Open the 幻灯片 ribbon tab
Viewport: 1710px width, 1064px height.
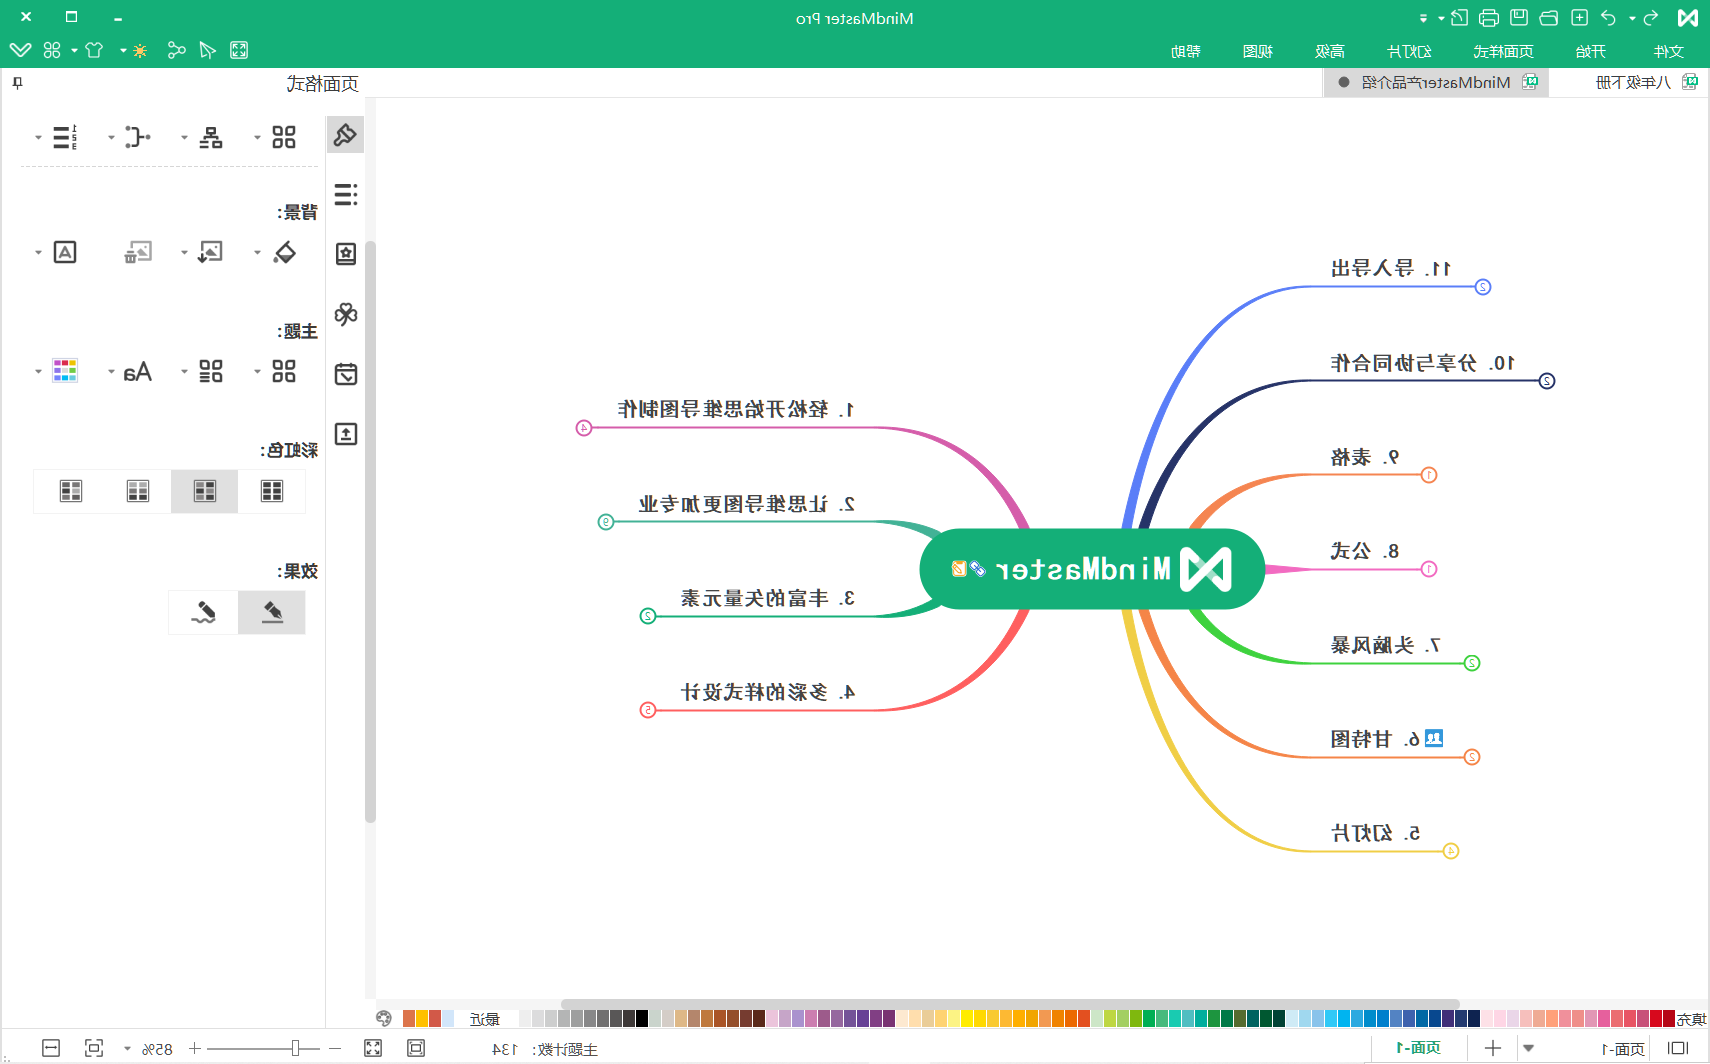coord(1409,51)
